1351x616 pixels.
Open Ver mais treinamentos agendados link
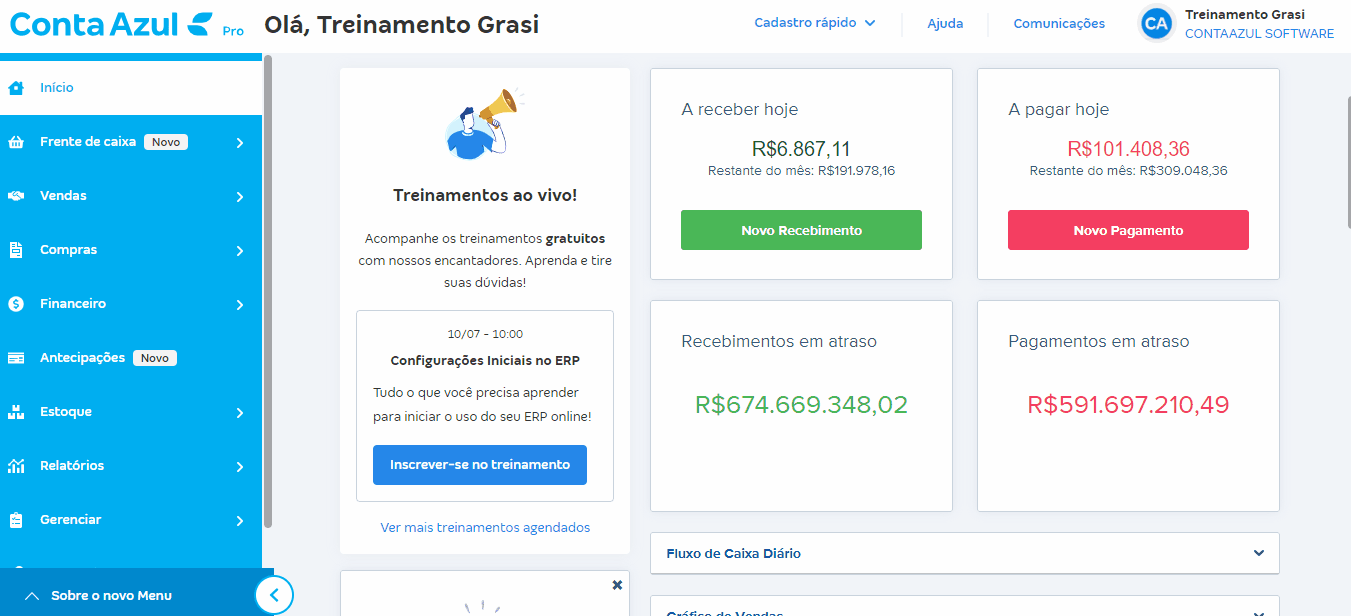(x=485, y=527)
